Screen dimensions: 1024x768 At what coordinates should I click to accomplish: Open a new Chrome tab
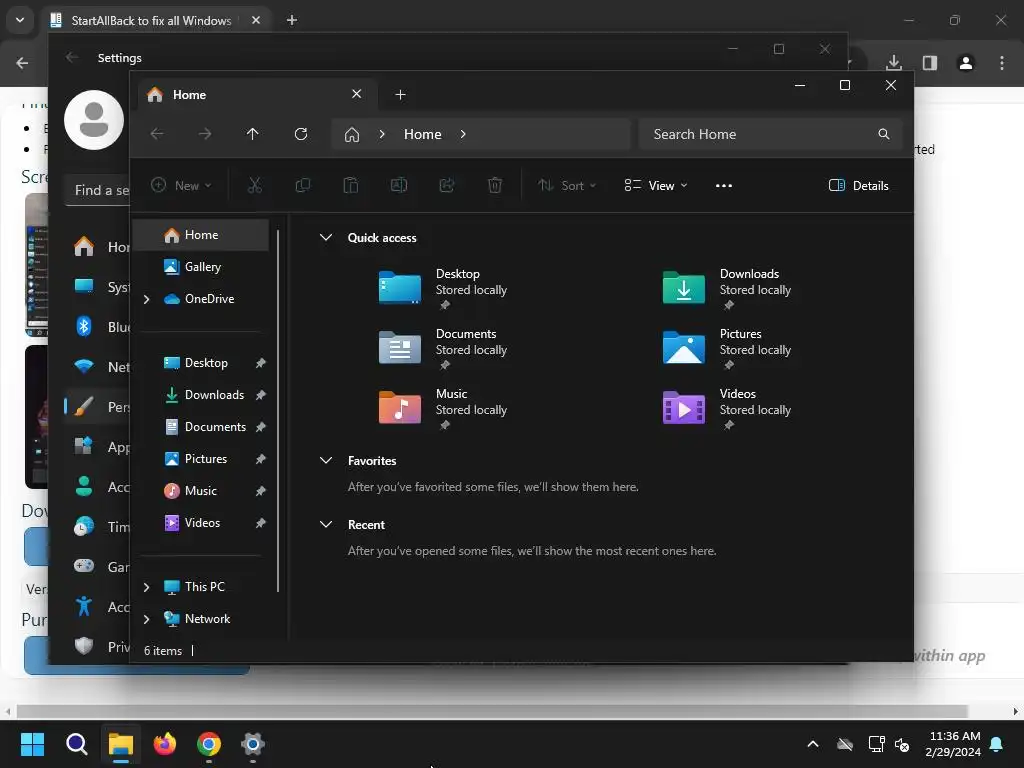pyautogui.click(x=292, y=20)
